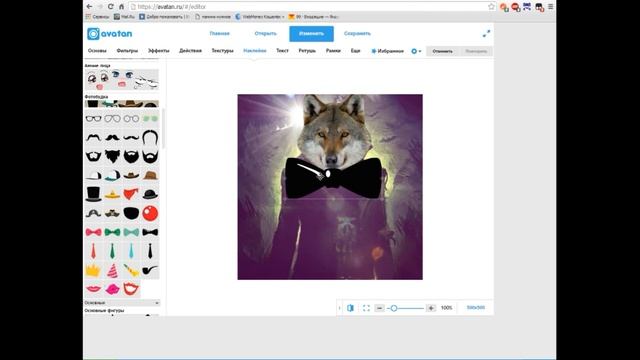Screen dimensions: 640x360
Task: Expand the Основные sticker category dropdown
Action: coord(122,303)
